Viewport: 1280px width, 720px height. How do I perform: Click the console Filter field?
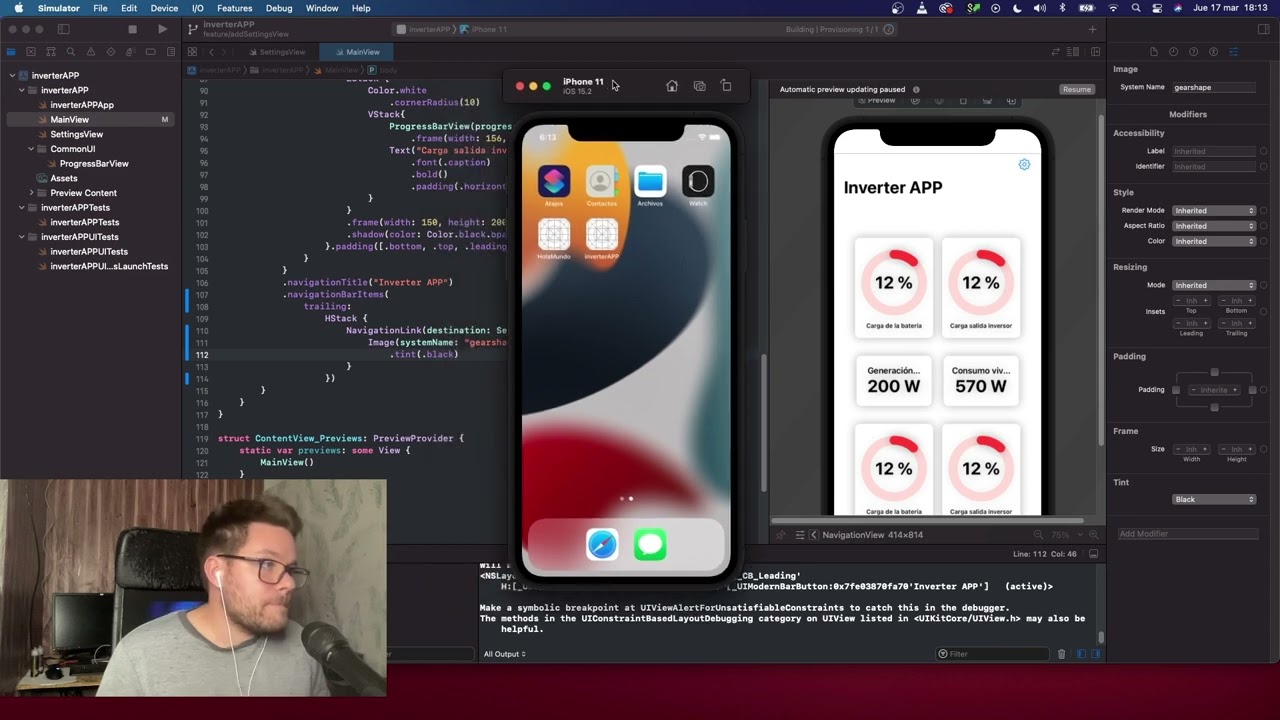coord(993,654)
